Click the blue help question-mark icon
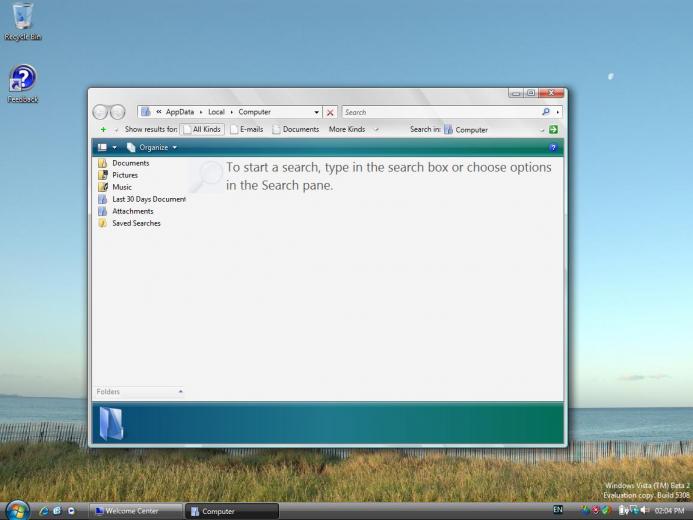The image size is (693, 520). (x=553, y=147)
